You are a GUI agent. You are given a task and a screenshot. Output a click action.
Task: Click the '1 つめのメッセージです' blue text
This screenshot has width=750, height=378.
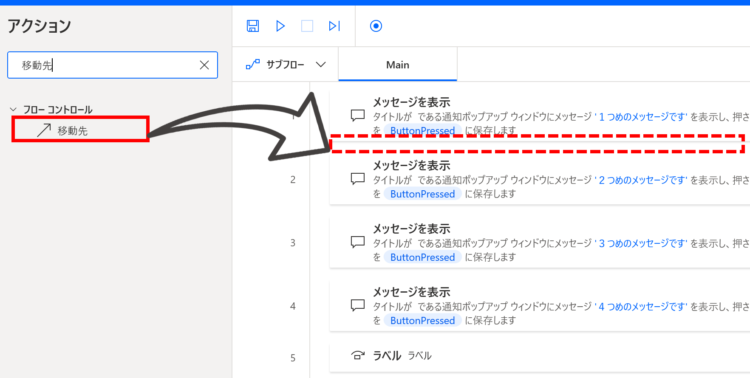(x=641, y=116)
